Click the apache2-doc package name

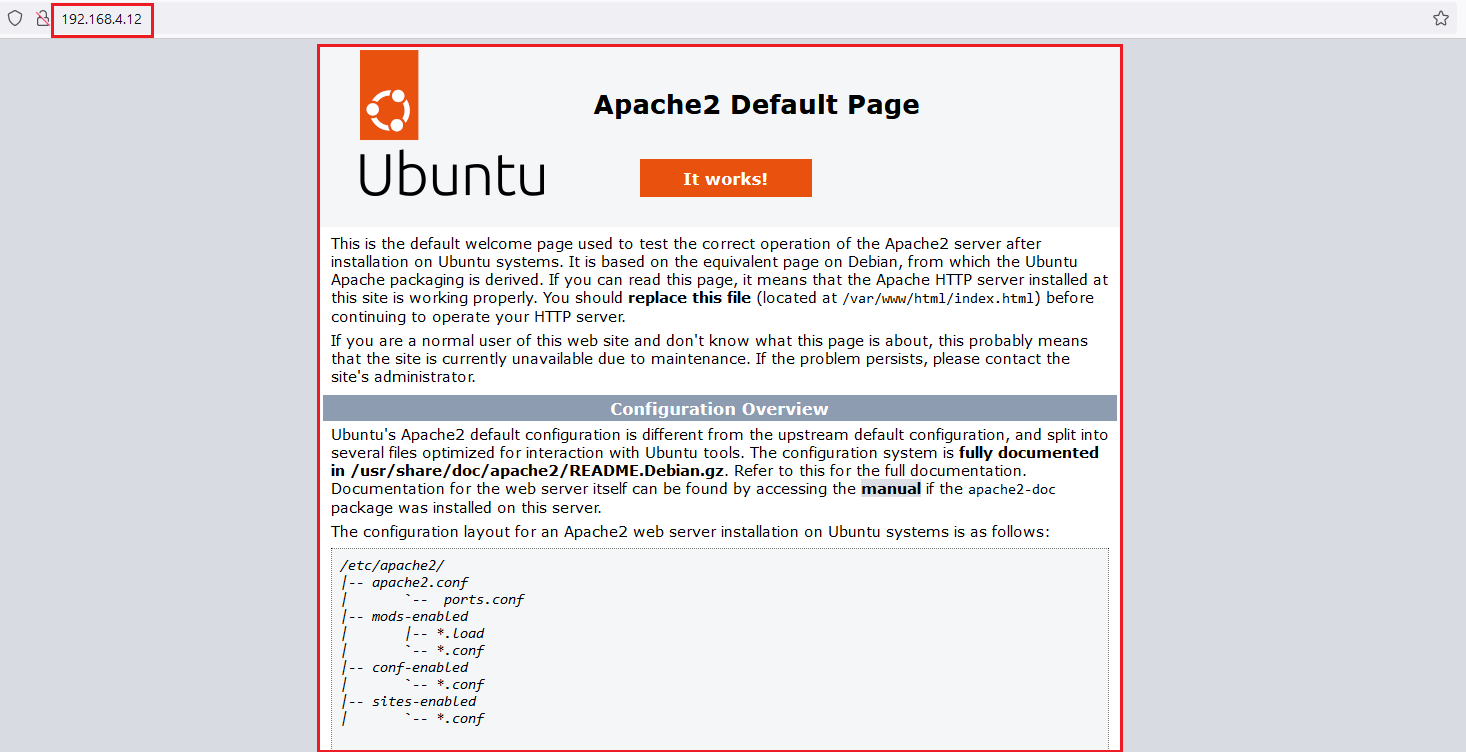(1011, 490)
